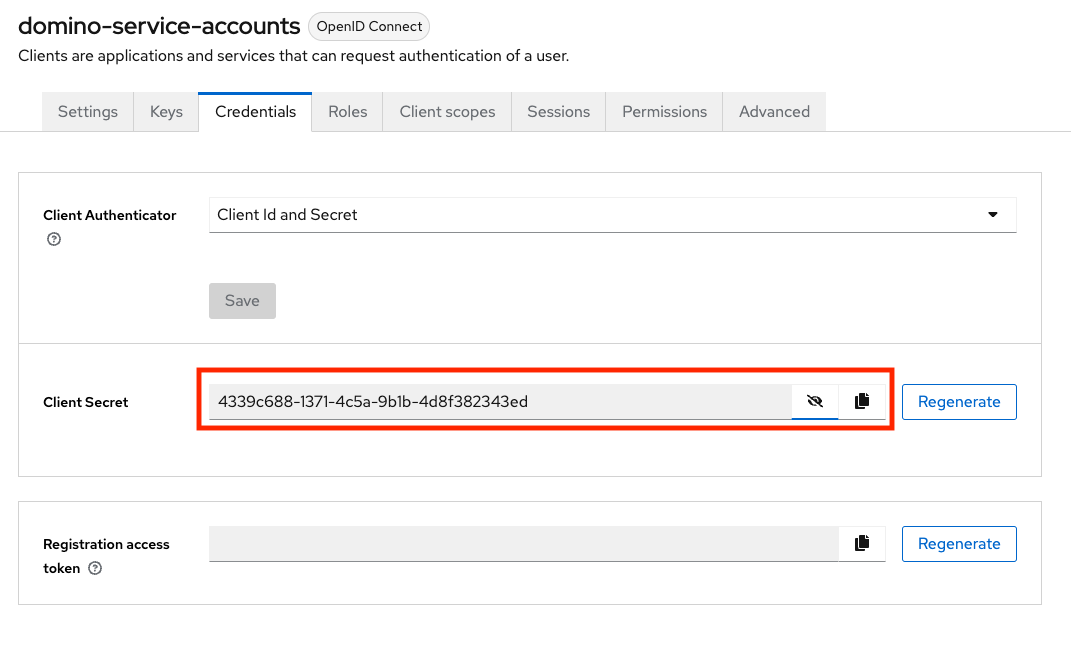Open the Permissions tab

pos(665,112)
